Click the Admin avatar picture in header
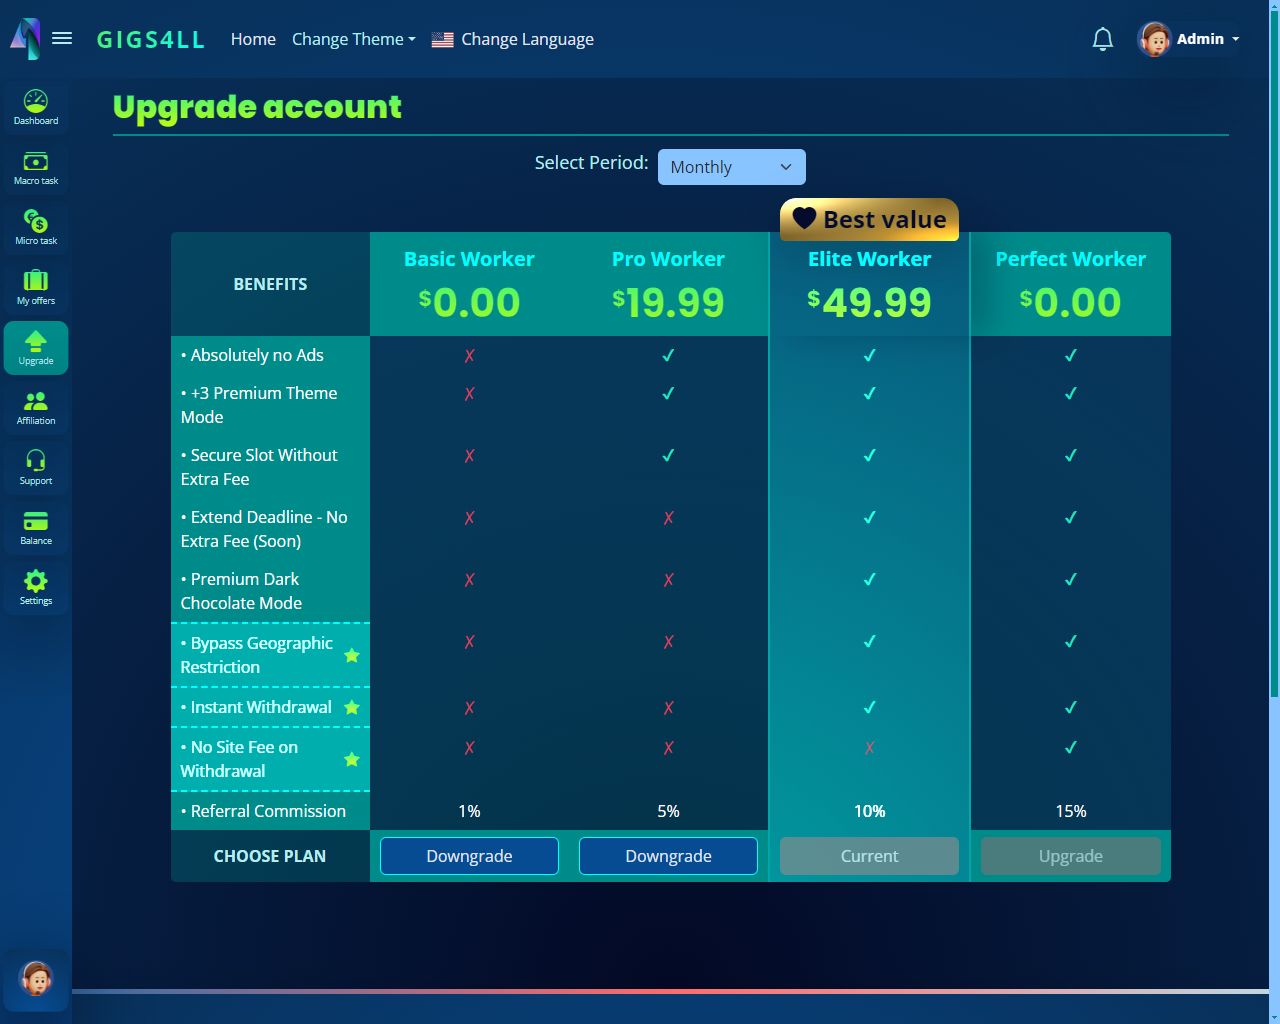The image size is (1280, 1024). 1154,39
